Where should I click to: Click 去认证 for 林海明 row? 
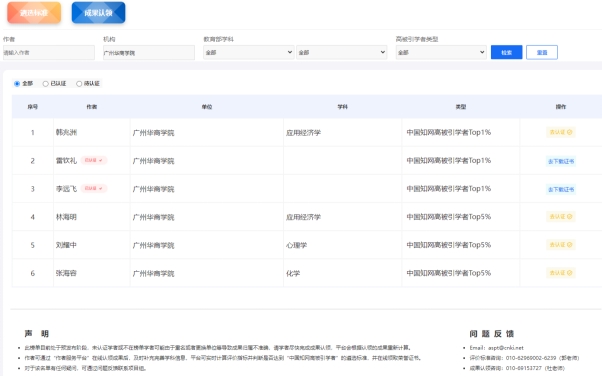coord(561,217)
